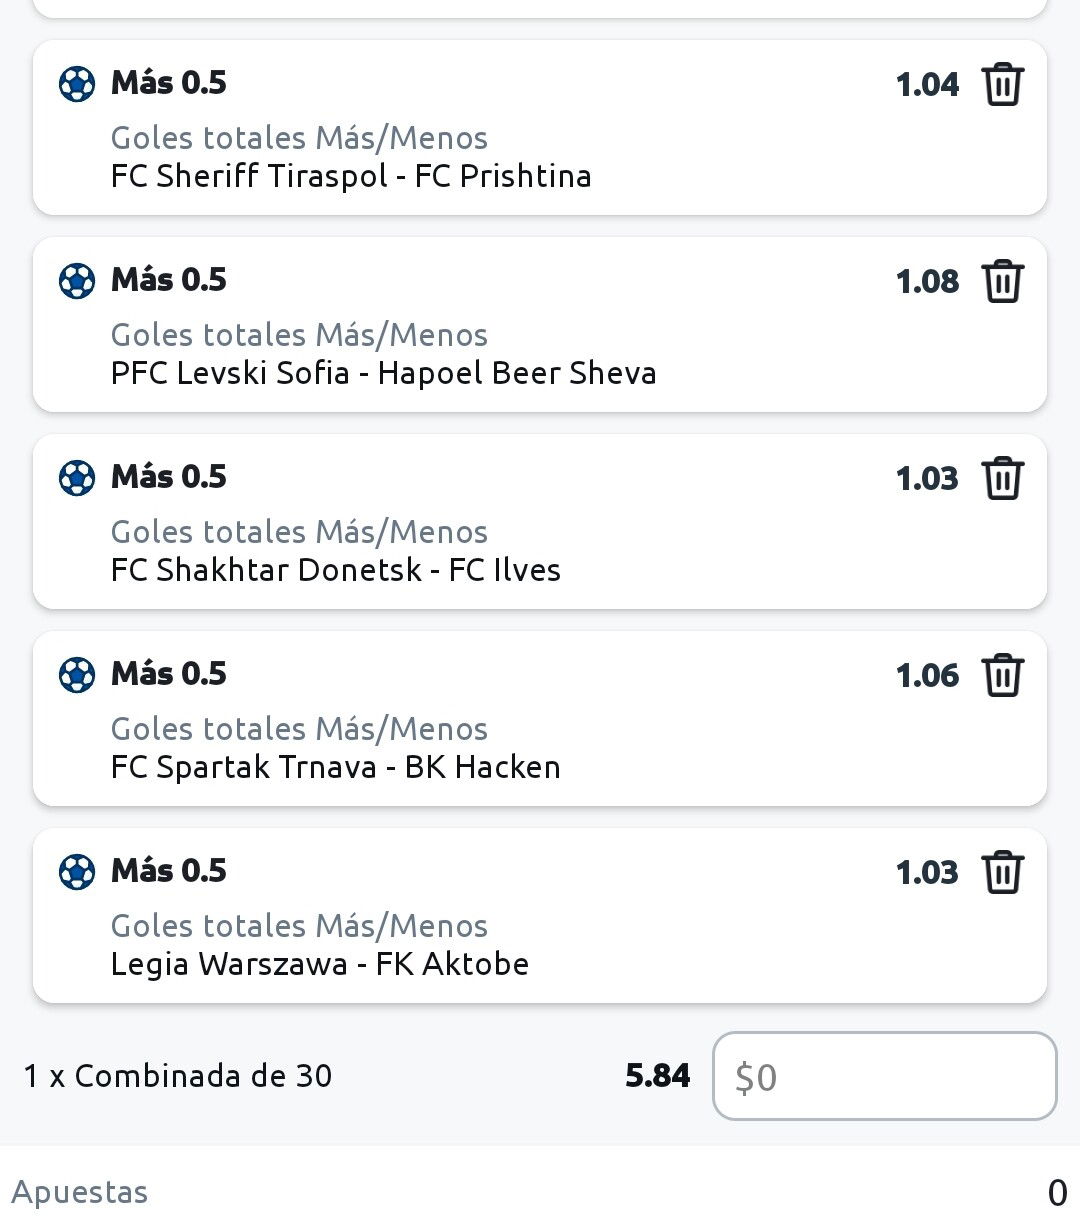Viewport: 1080px width, 1231px height.
Task: Click the soccer ball icon for Sheriff Tiraspol
Action: [77, 84]
